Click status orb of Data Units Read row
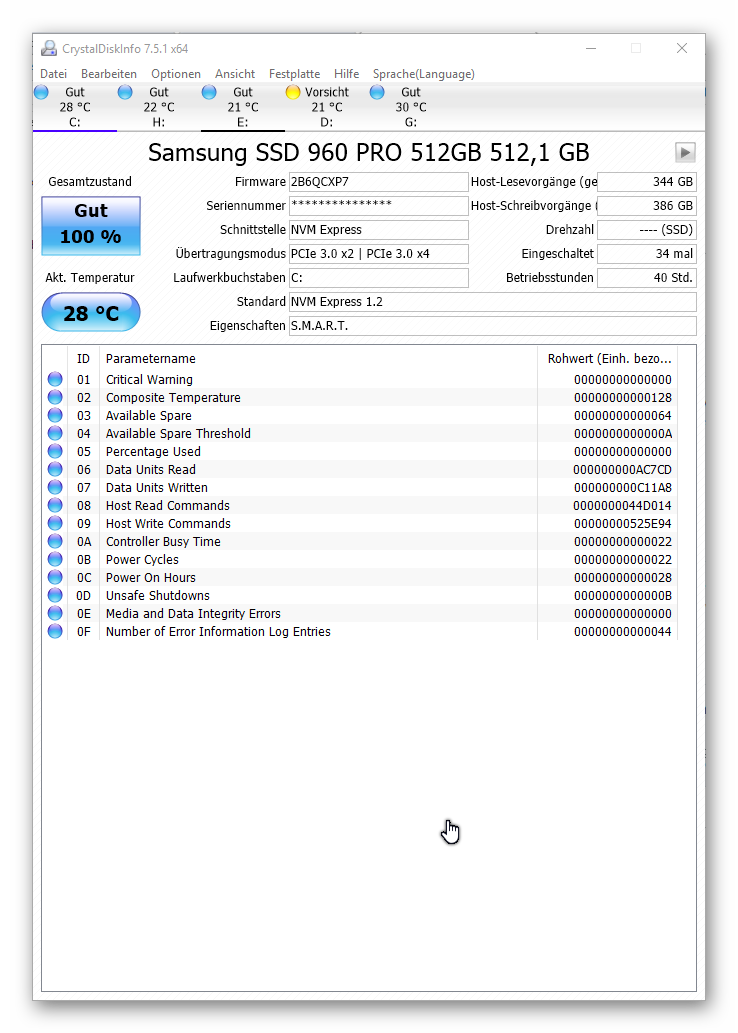This screenshot has width=738, height=1033. (x=55, y=470)
